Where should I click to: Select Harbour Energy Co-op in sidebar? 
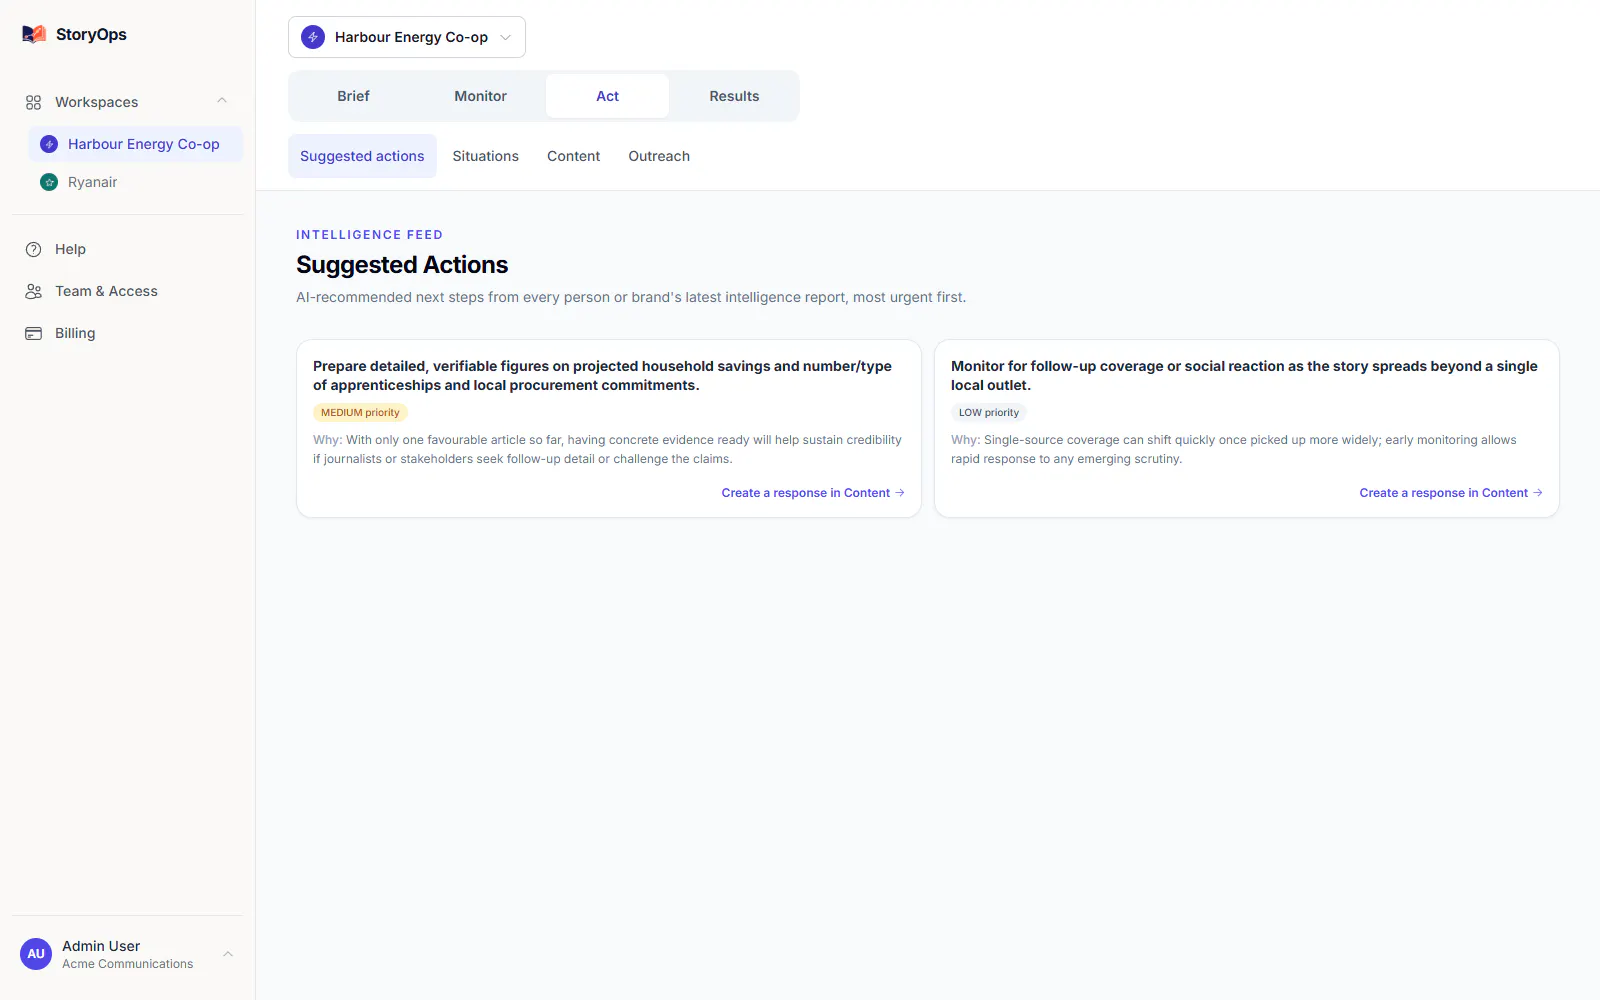pyautogui.click(x=135, y=144)
